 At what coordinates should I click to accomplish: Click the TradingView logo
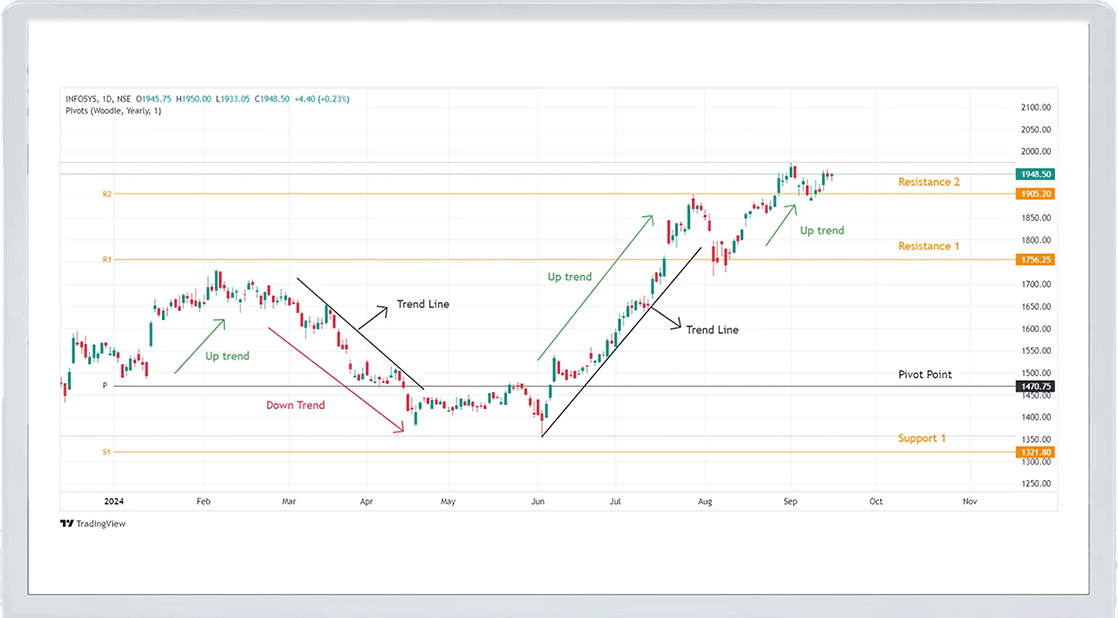tap(93, 523)
